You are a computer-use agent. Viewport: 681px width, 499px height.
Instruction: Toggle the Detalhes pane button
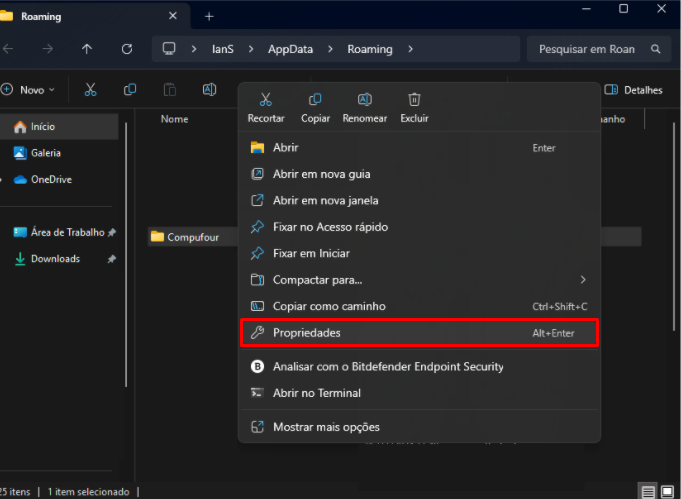(634, 90)
